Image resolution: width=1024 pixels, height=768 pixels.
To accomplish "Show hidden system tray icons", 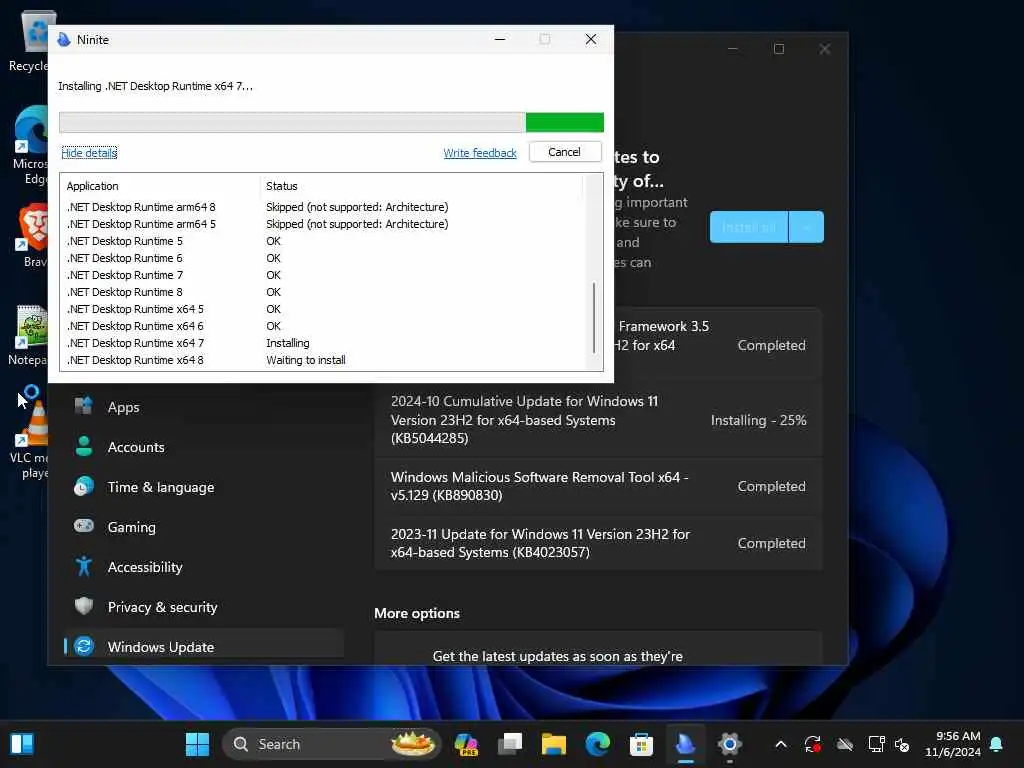I will click(781, 744).
